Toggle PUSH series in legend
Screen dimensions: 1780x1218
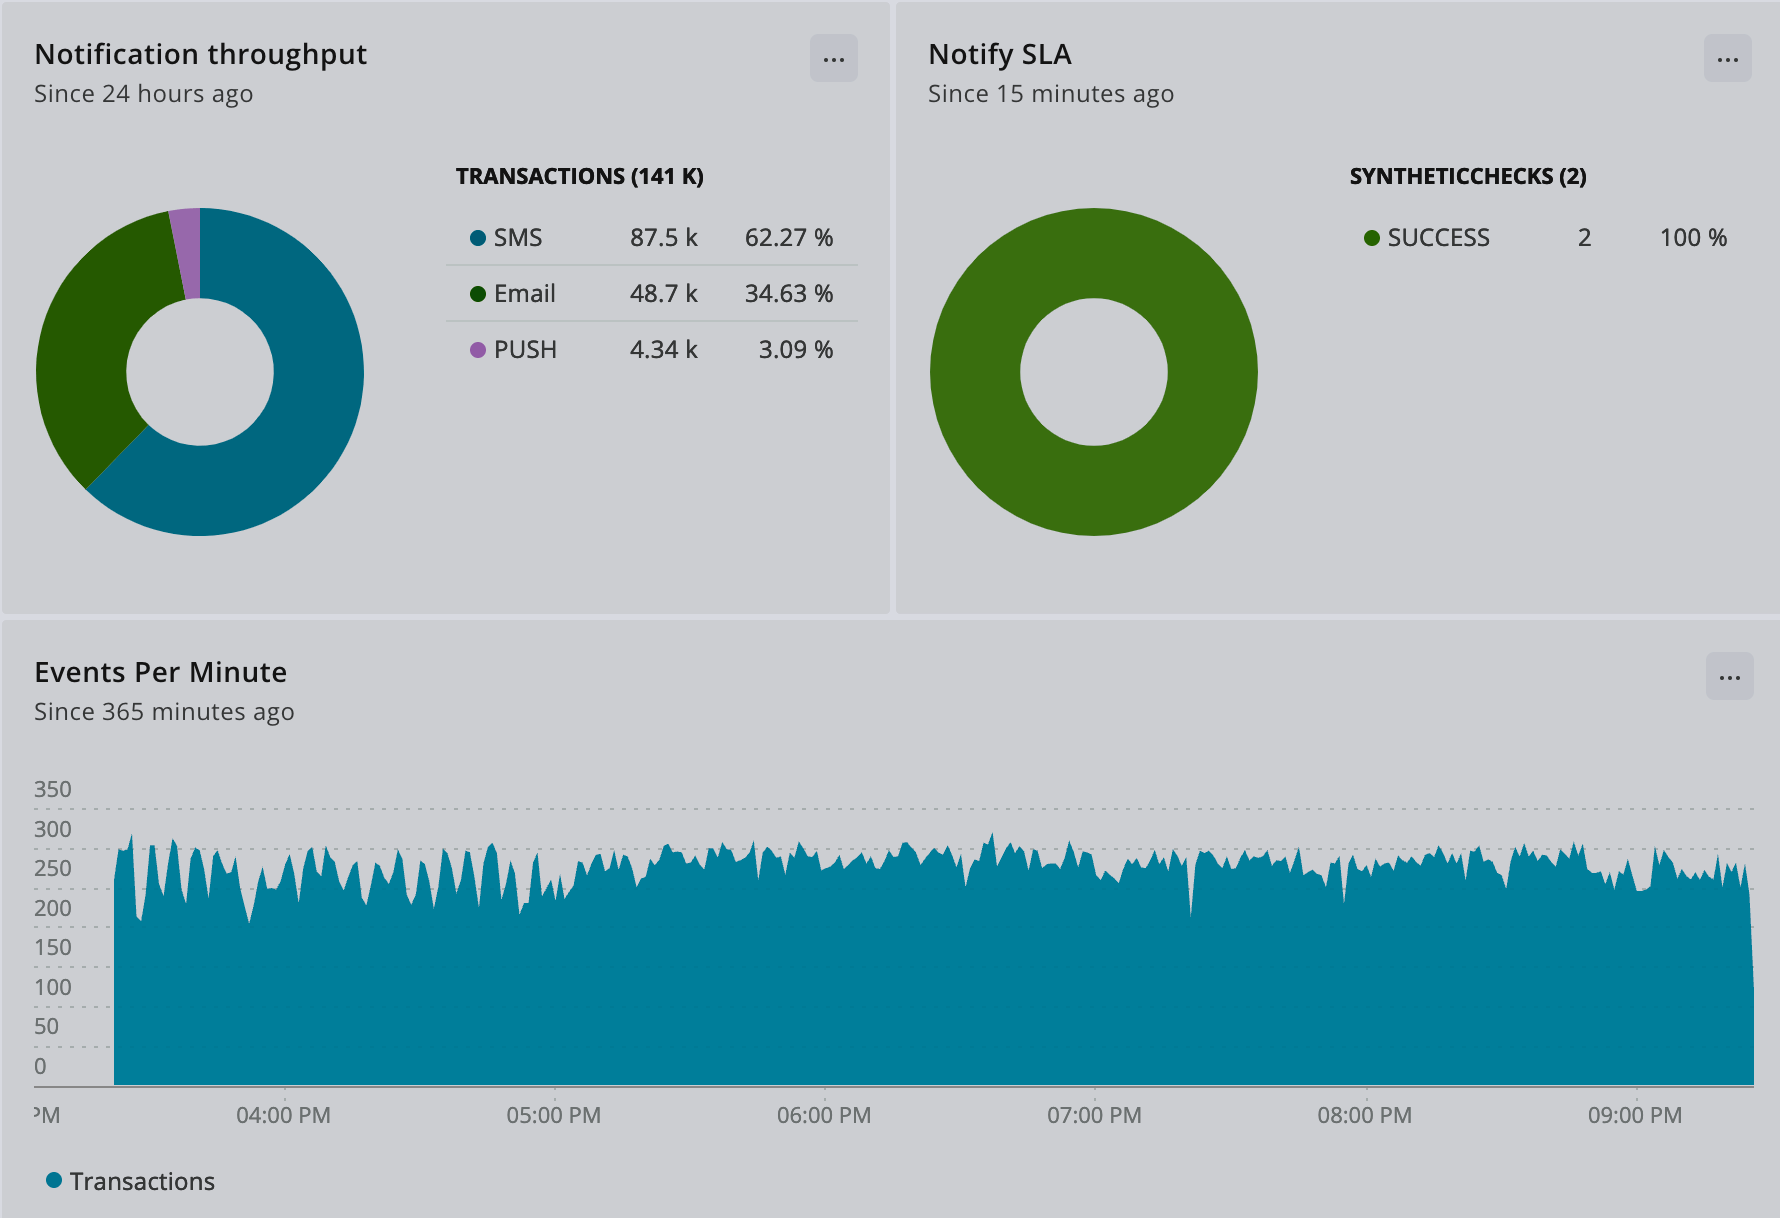[x=525, y=350]
